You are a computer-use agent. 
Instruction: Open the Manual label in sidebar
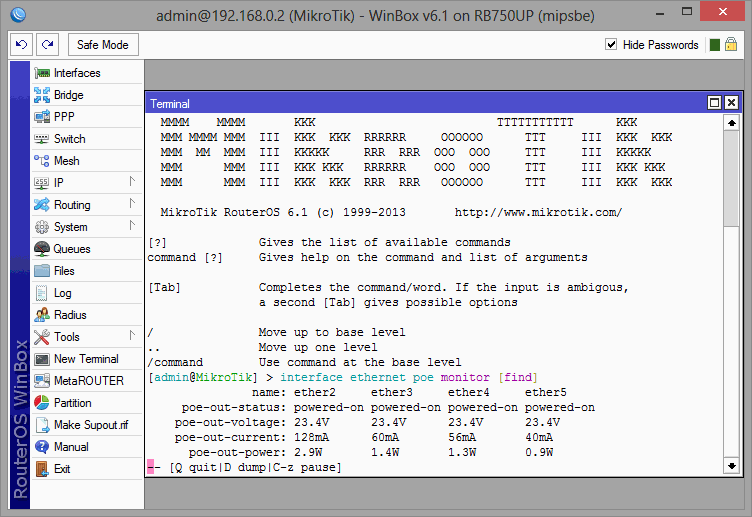(71, 447)
